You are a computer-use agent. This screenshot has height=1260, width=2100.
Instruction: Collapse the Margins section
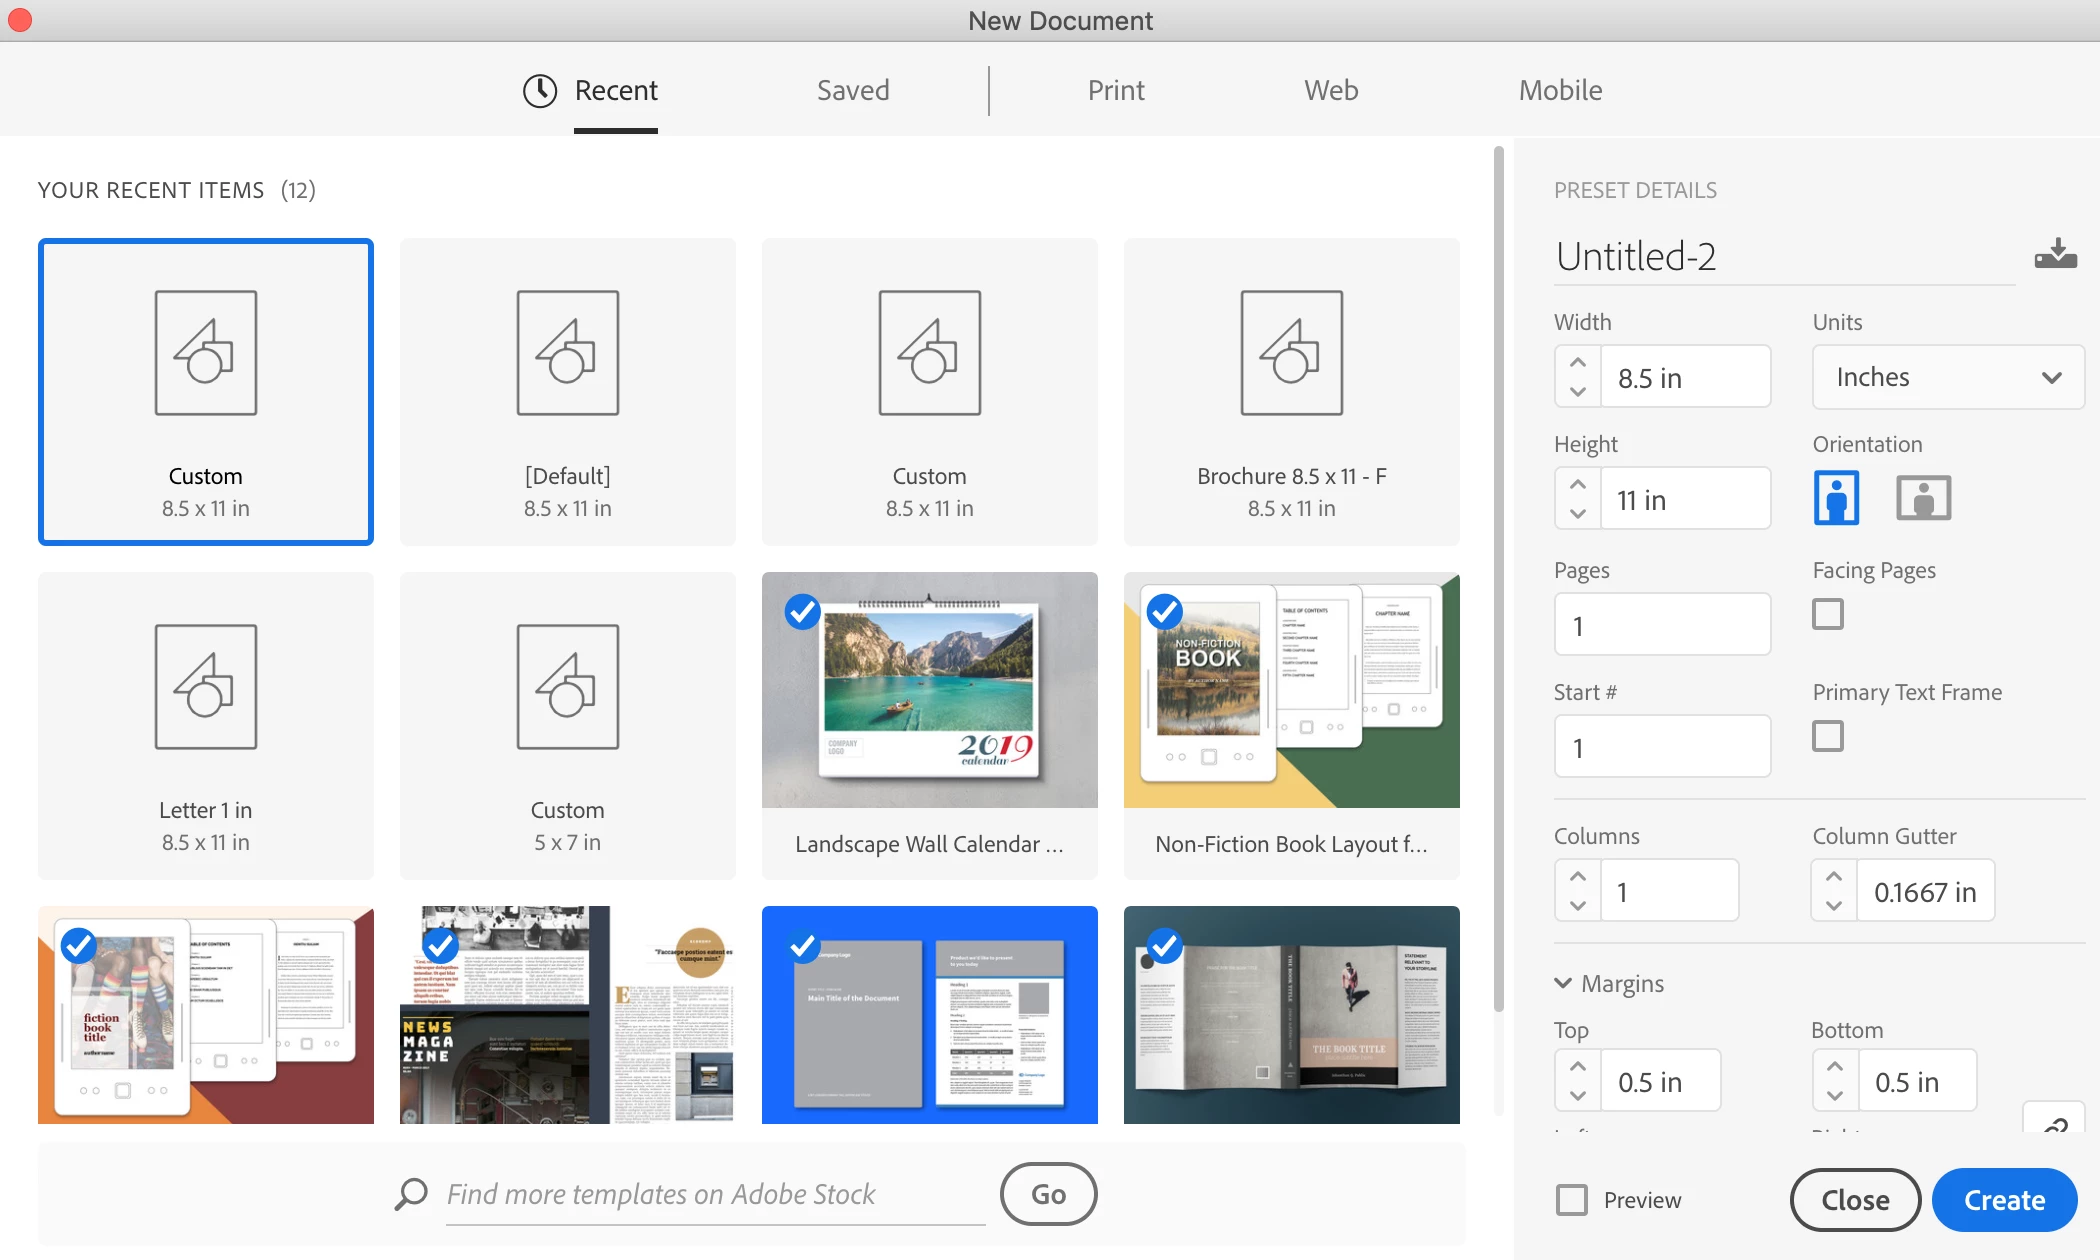coord(1563,983)
